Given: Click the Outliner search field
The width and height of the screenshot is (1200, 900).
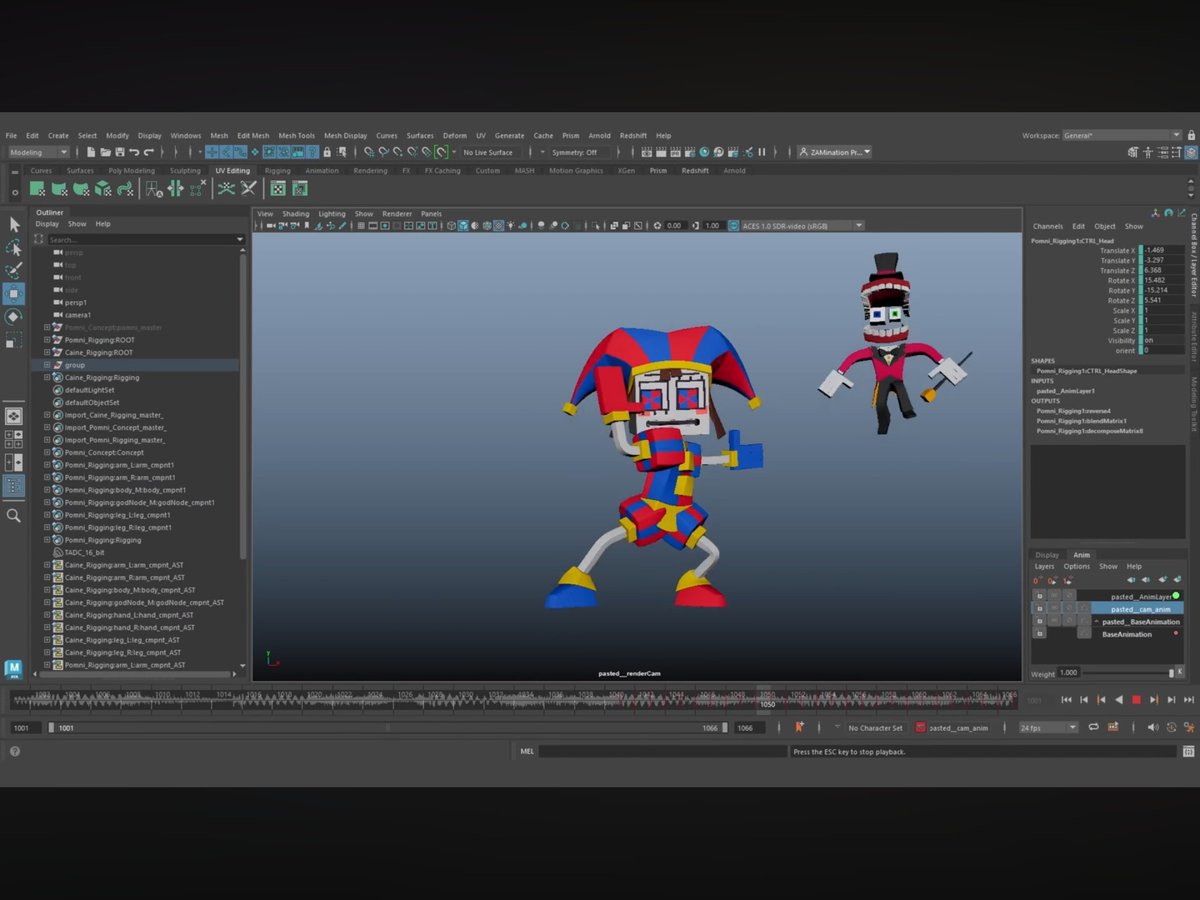Looking at the screenshot, I should tap(146, 239).
